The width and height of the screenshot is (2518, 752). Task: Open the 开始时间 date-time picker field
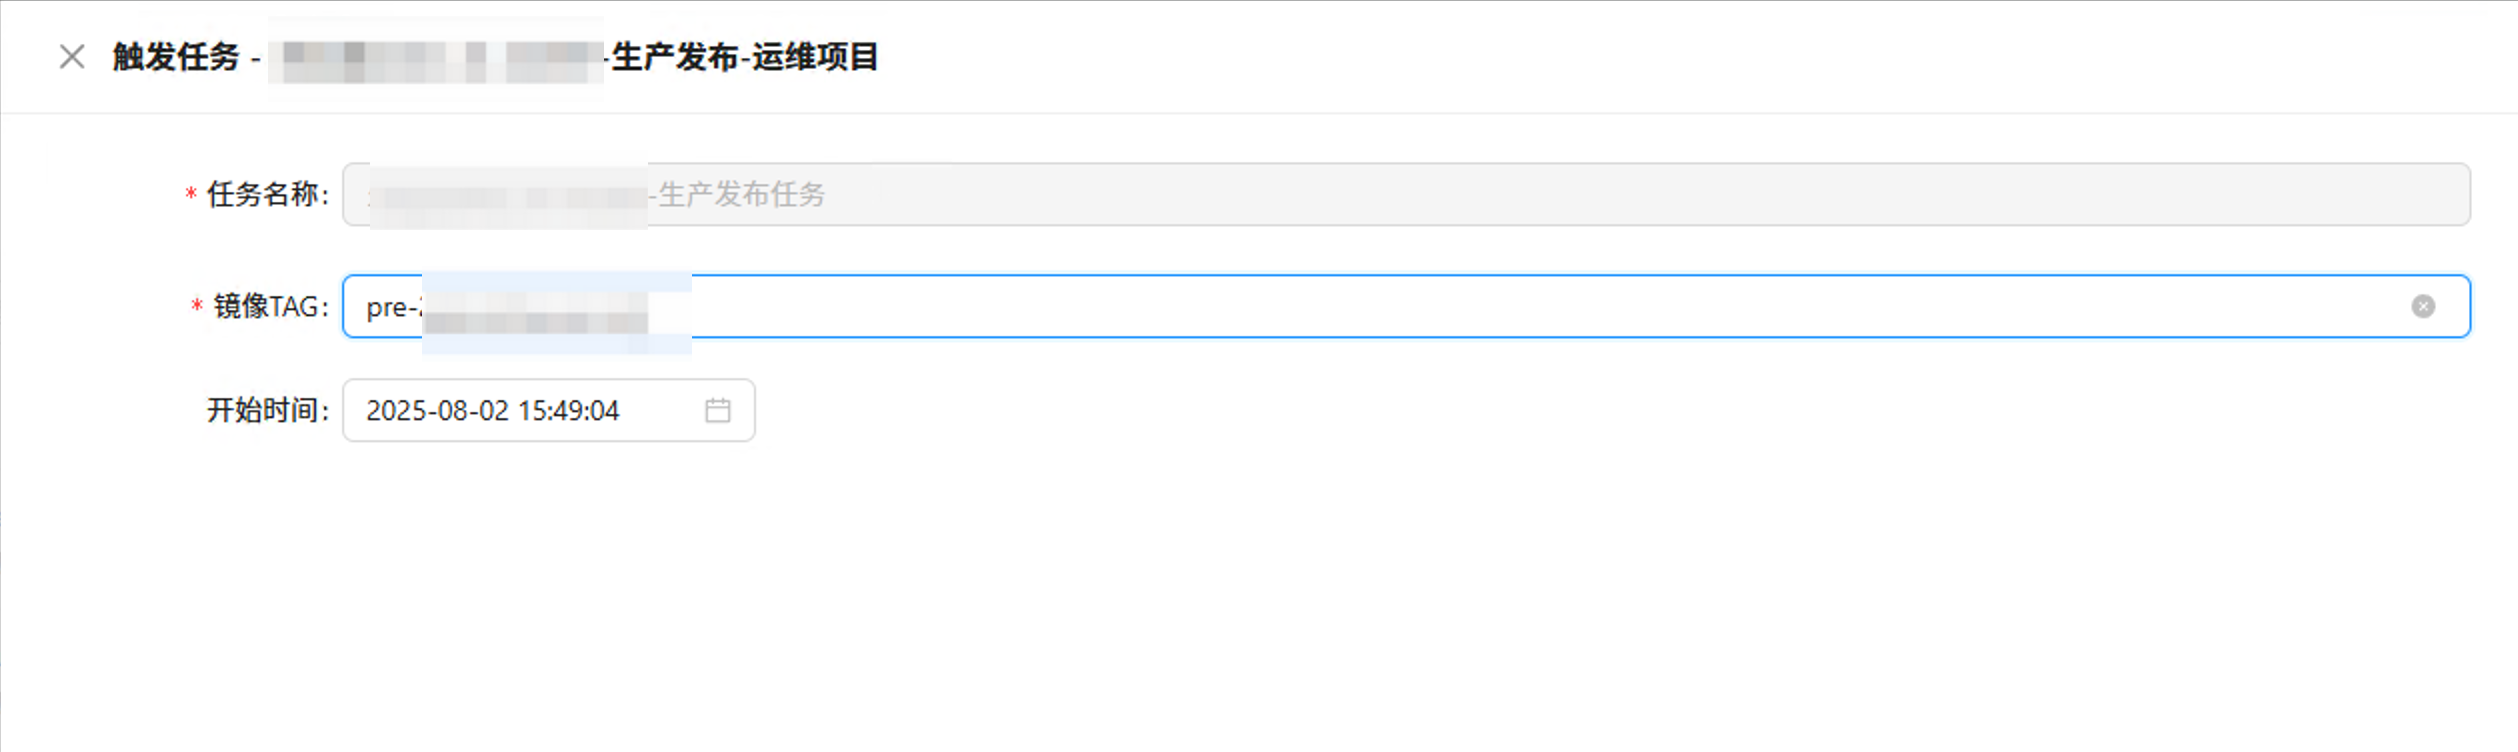coord(549,410)
